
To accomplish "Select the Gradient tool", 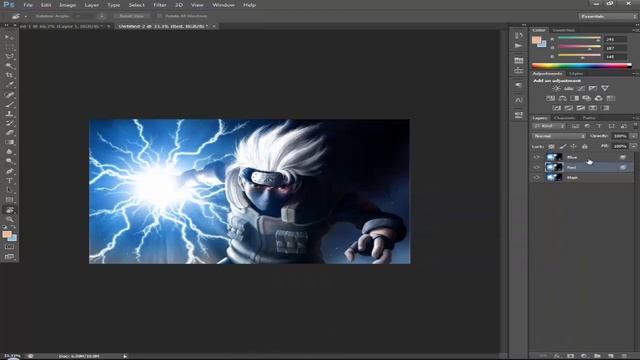I will [x=9, y=142].
